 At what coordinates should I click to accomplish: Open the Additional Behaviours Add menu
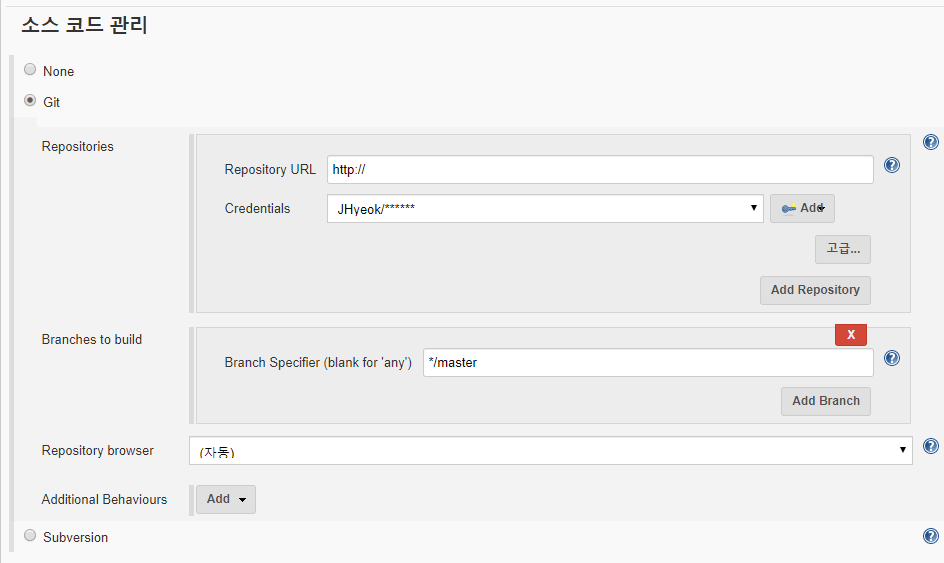225,499
